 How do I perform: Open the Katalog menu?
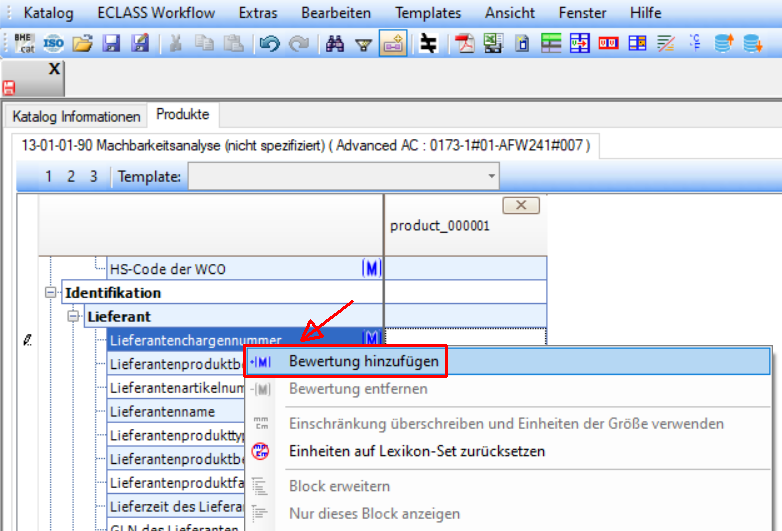click(48, 12)
